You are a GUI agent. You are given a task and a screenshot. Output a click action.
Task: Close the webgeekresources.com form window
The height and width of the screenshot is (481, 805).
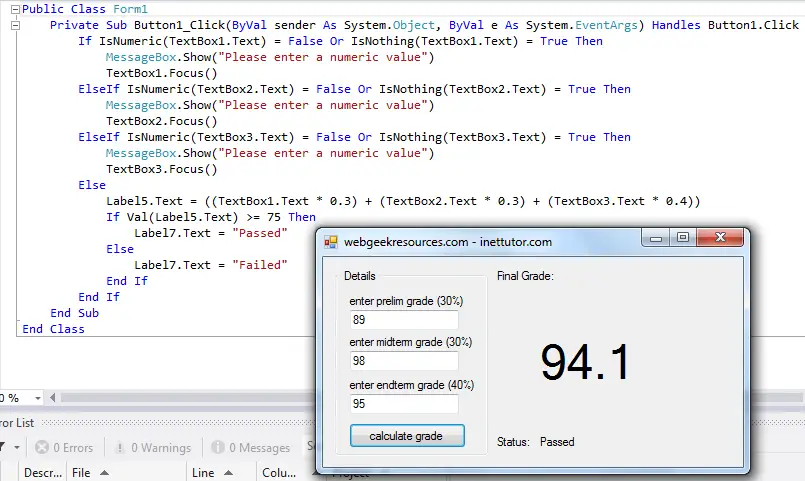(x=720, y=238)
